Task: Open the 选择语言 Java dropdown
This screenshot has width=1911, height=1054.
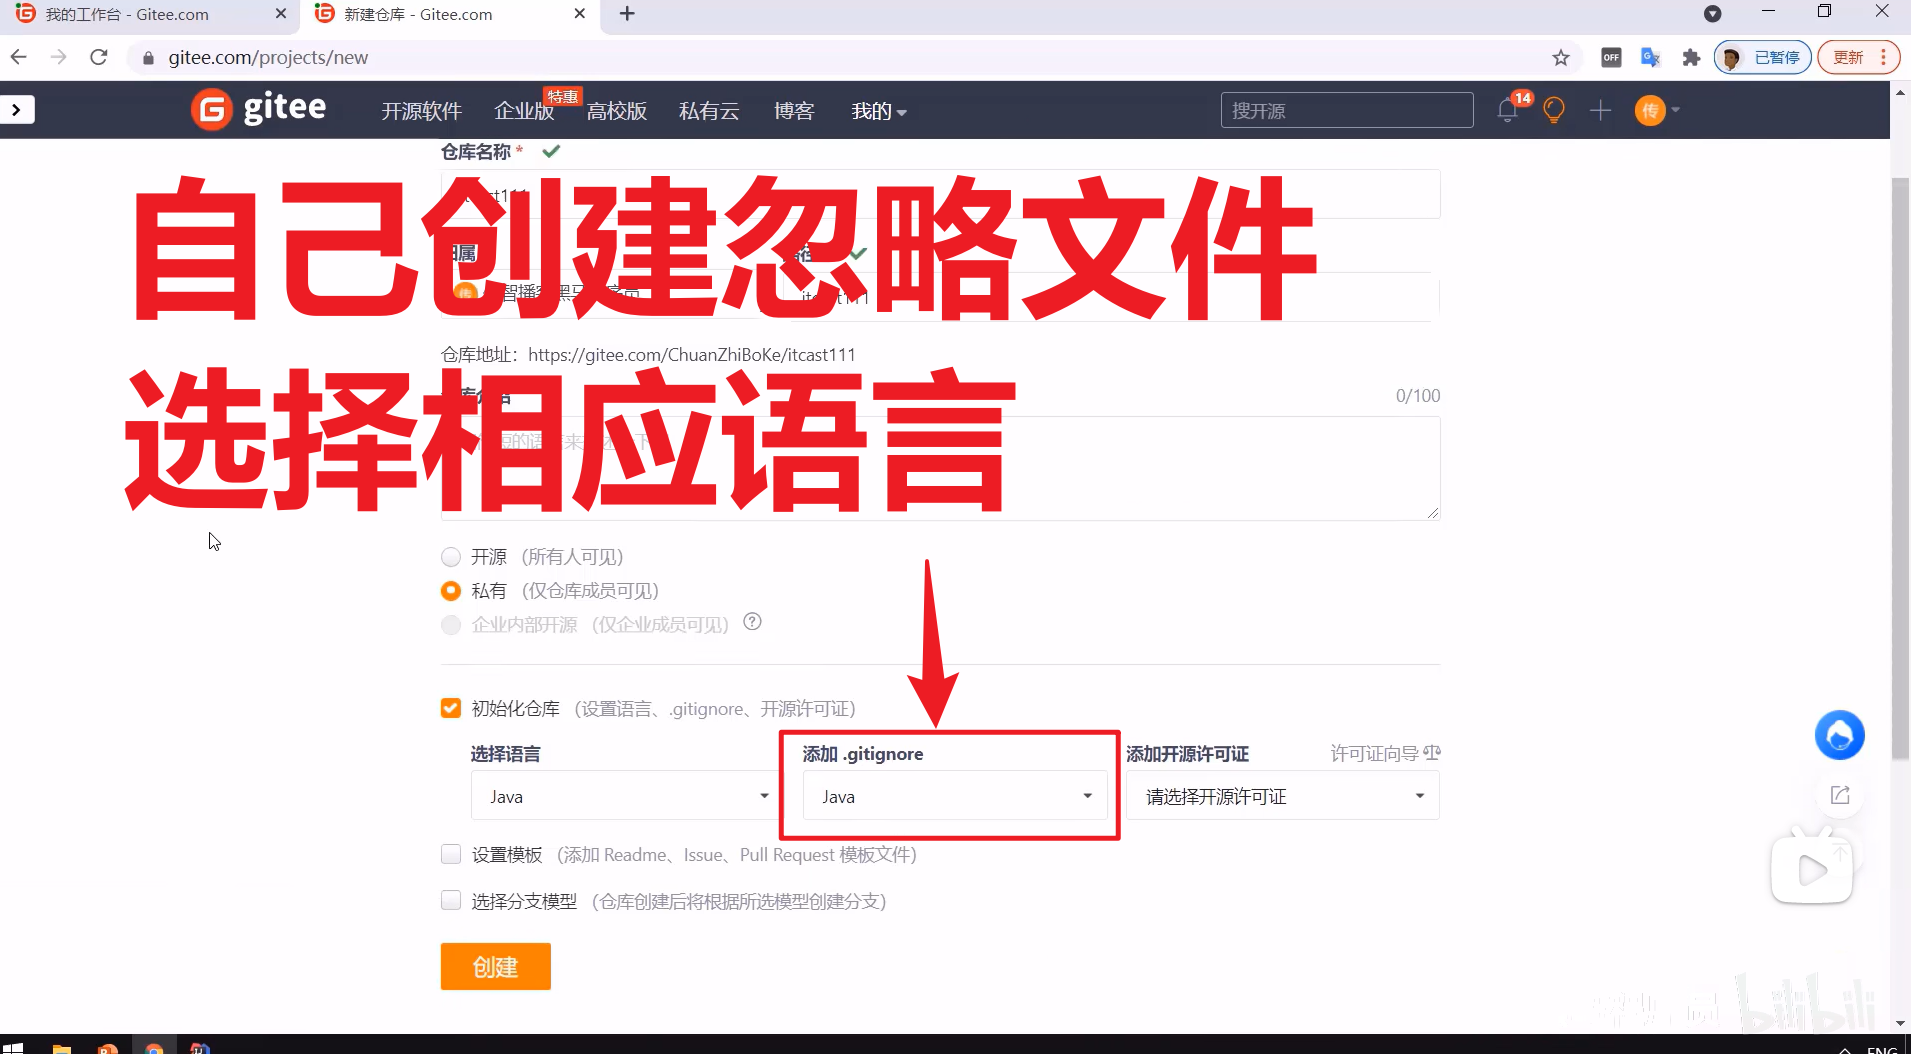Action: 624,796
